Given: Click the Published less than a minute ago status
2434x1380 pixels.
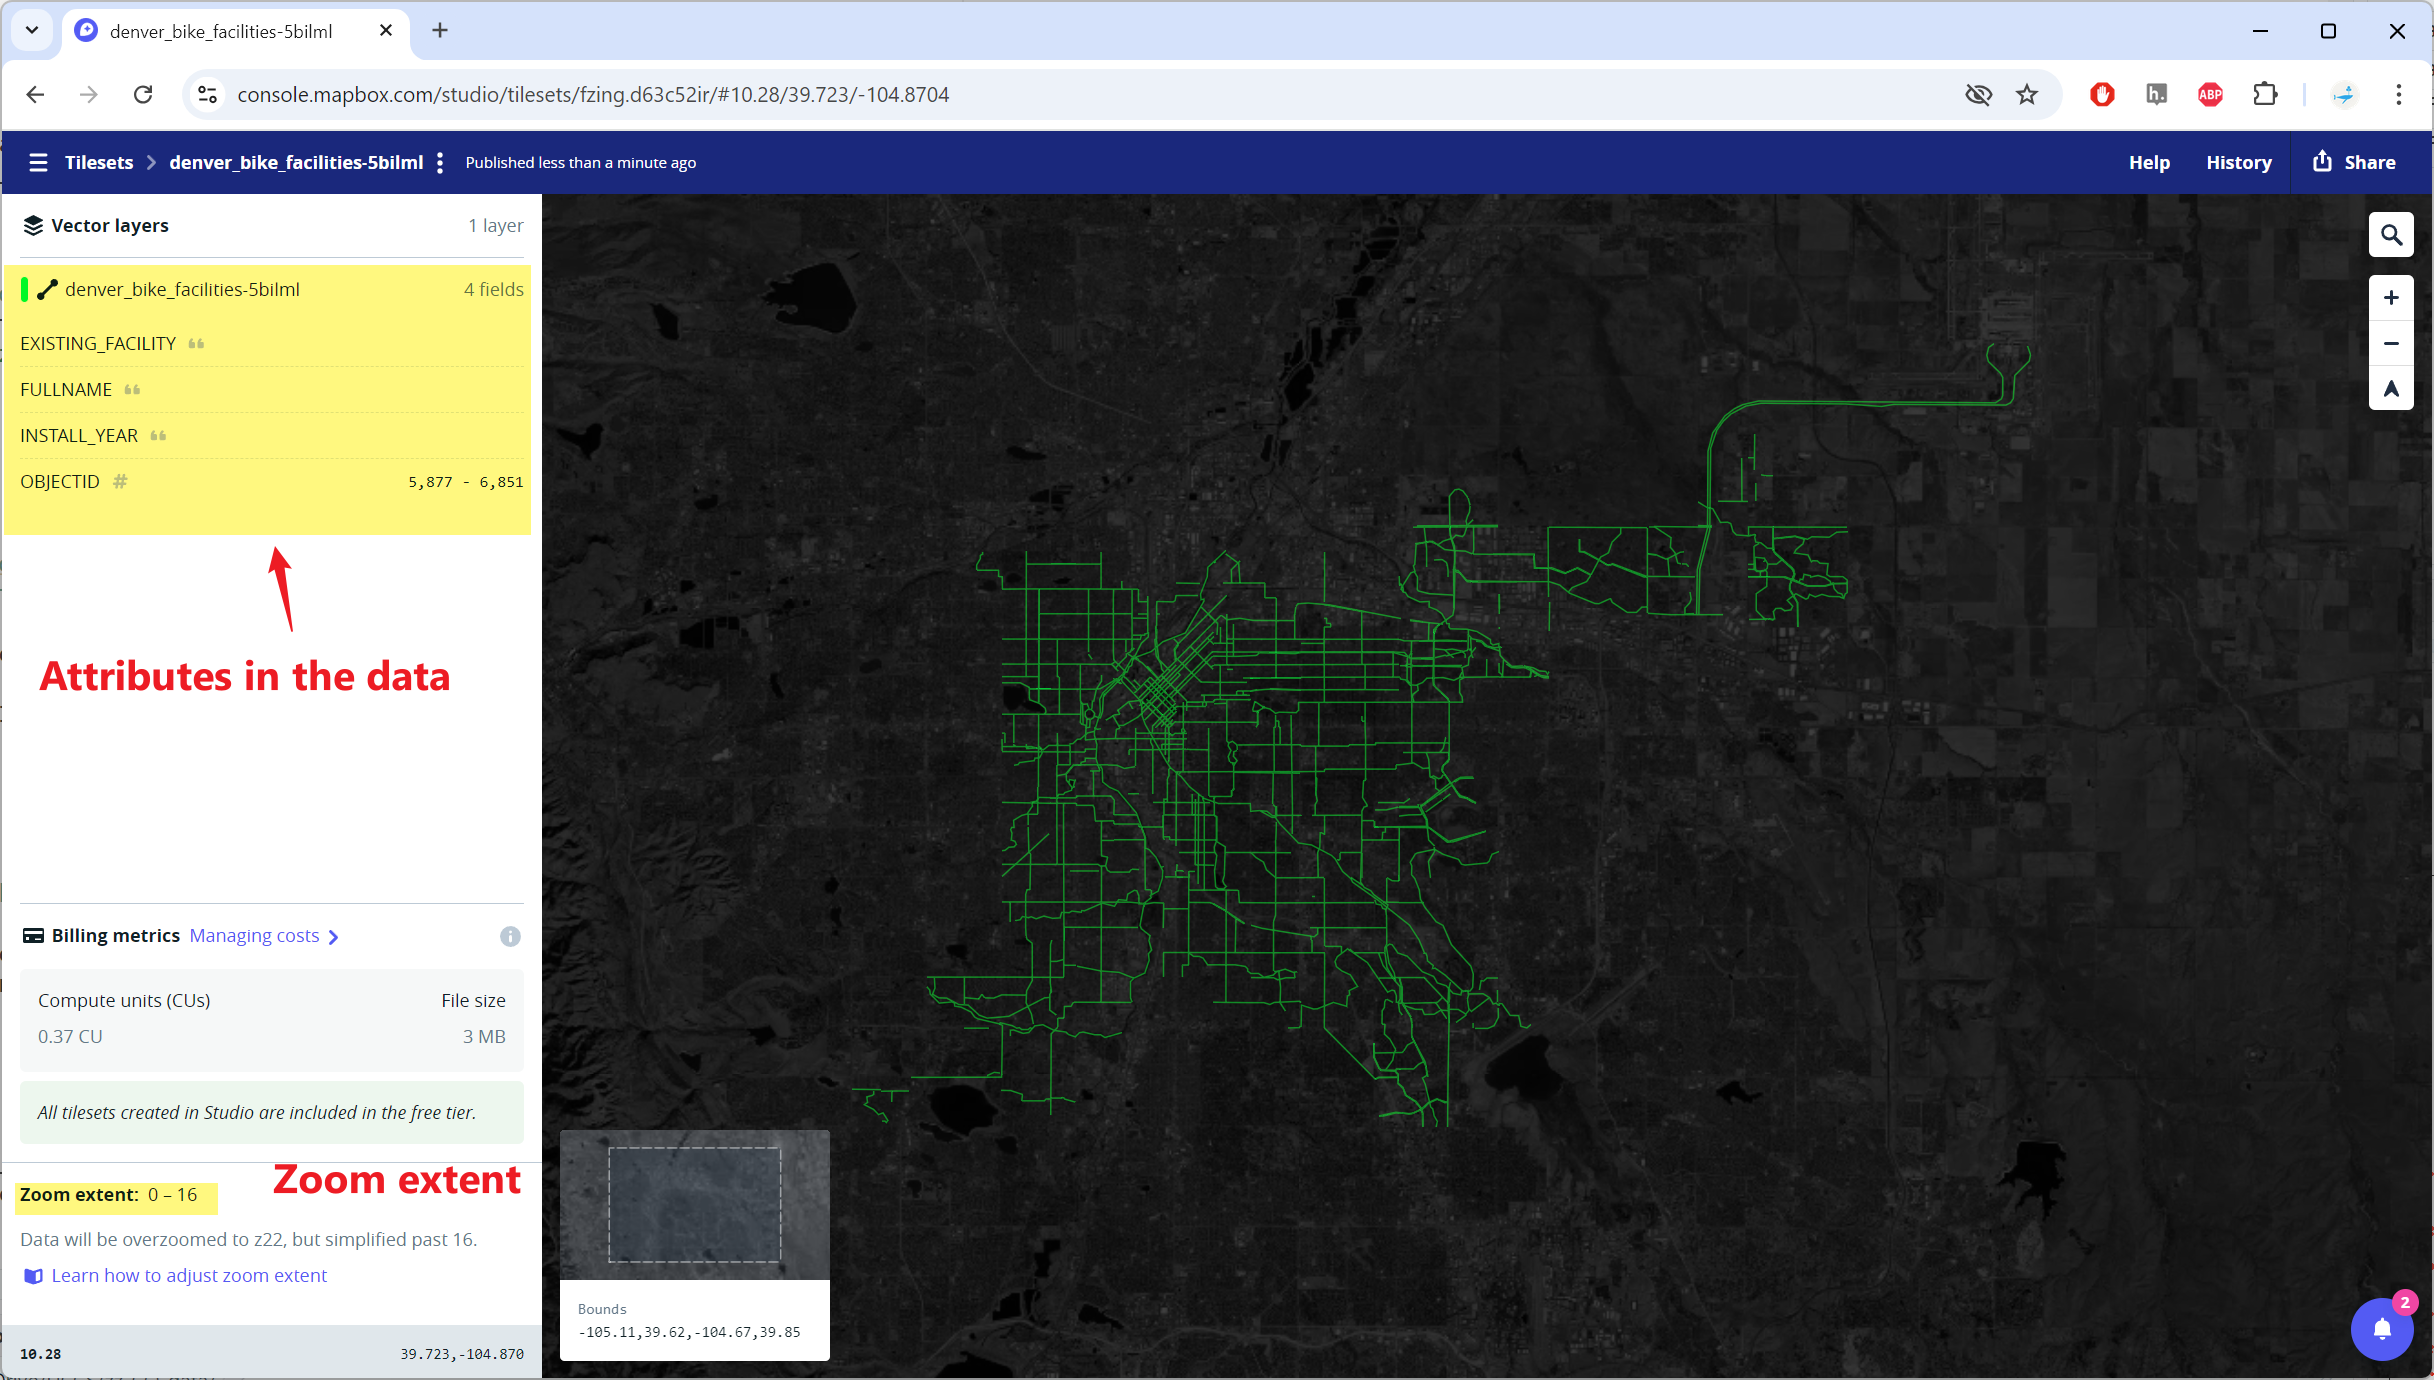Looking at the screenshot, I should [x=581, y=163].
